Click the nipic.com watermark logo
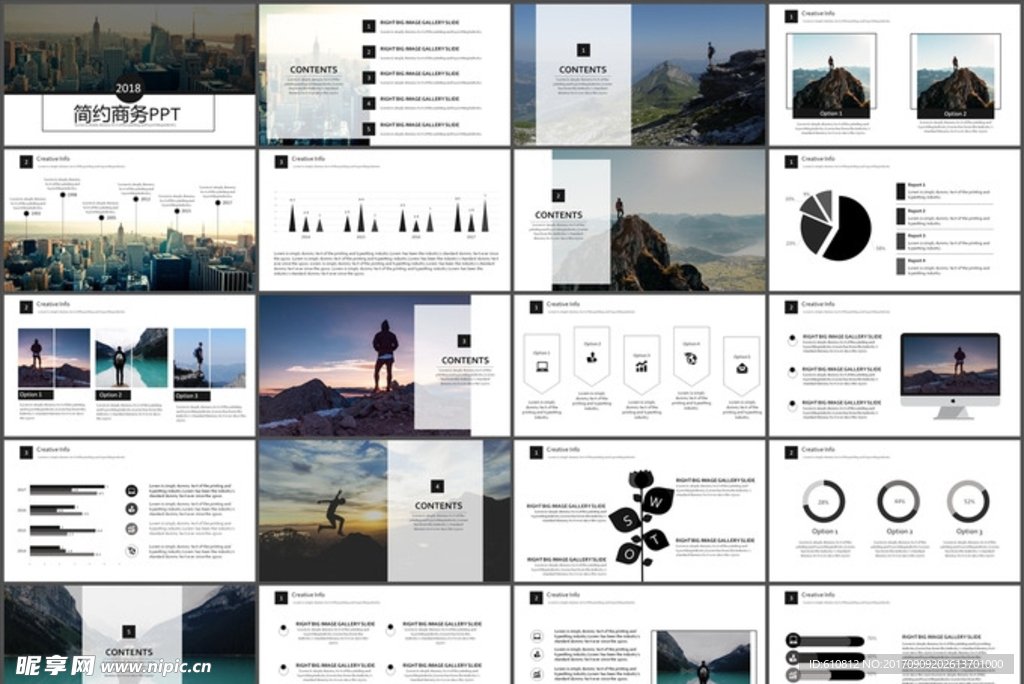Image resolution: width=1024 pixels, height=684 pixels. pyautogui.click(x=108, y=666)
